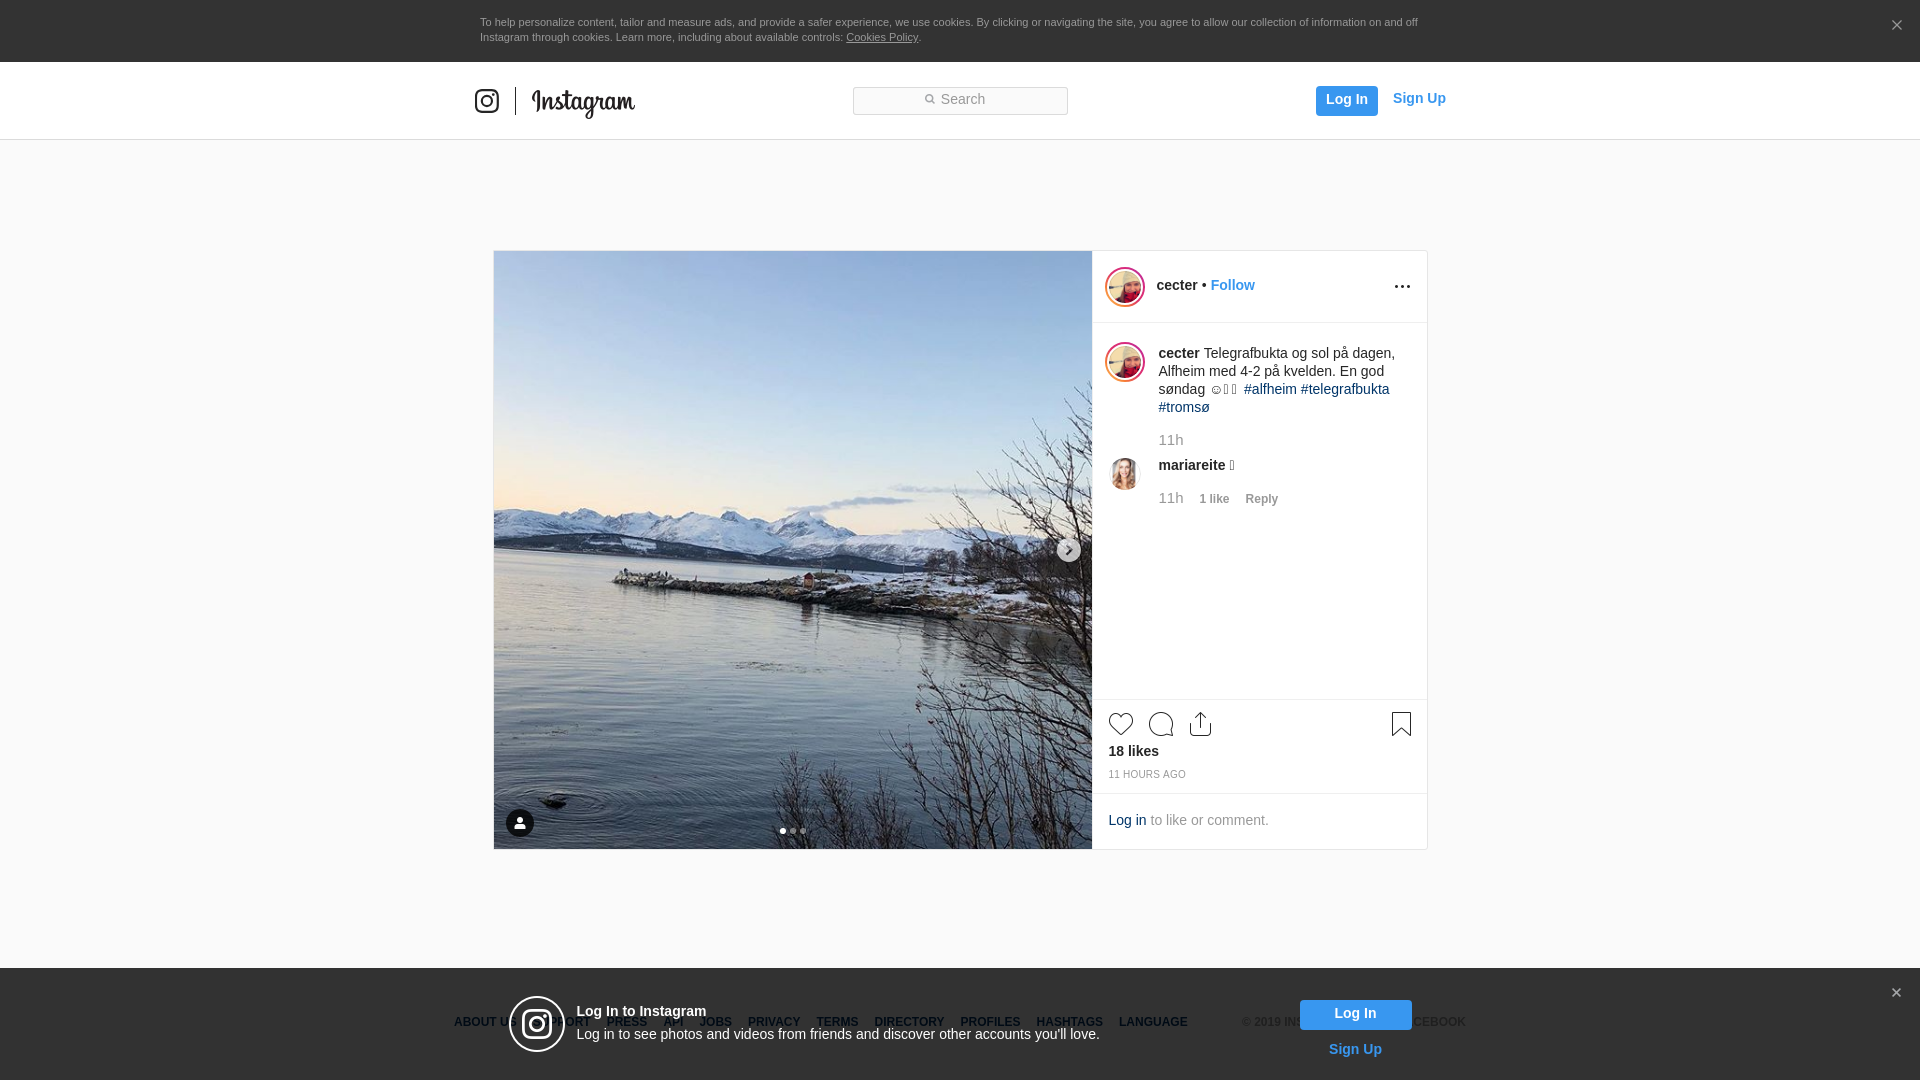
Task: Open the TERMS footer link
Action: click(x=837, y=1022)
